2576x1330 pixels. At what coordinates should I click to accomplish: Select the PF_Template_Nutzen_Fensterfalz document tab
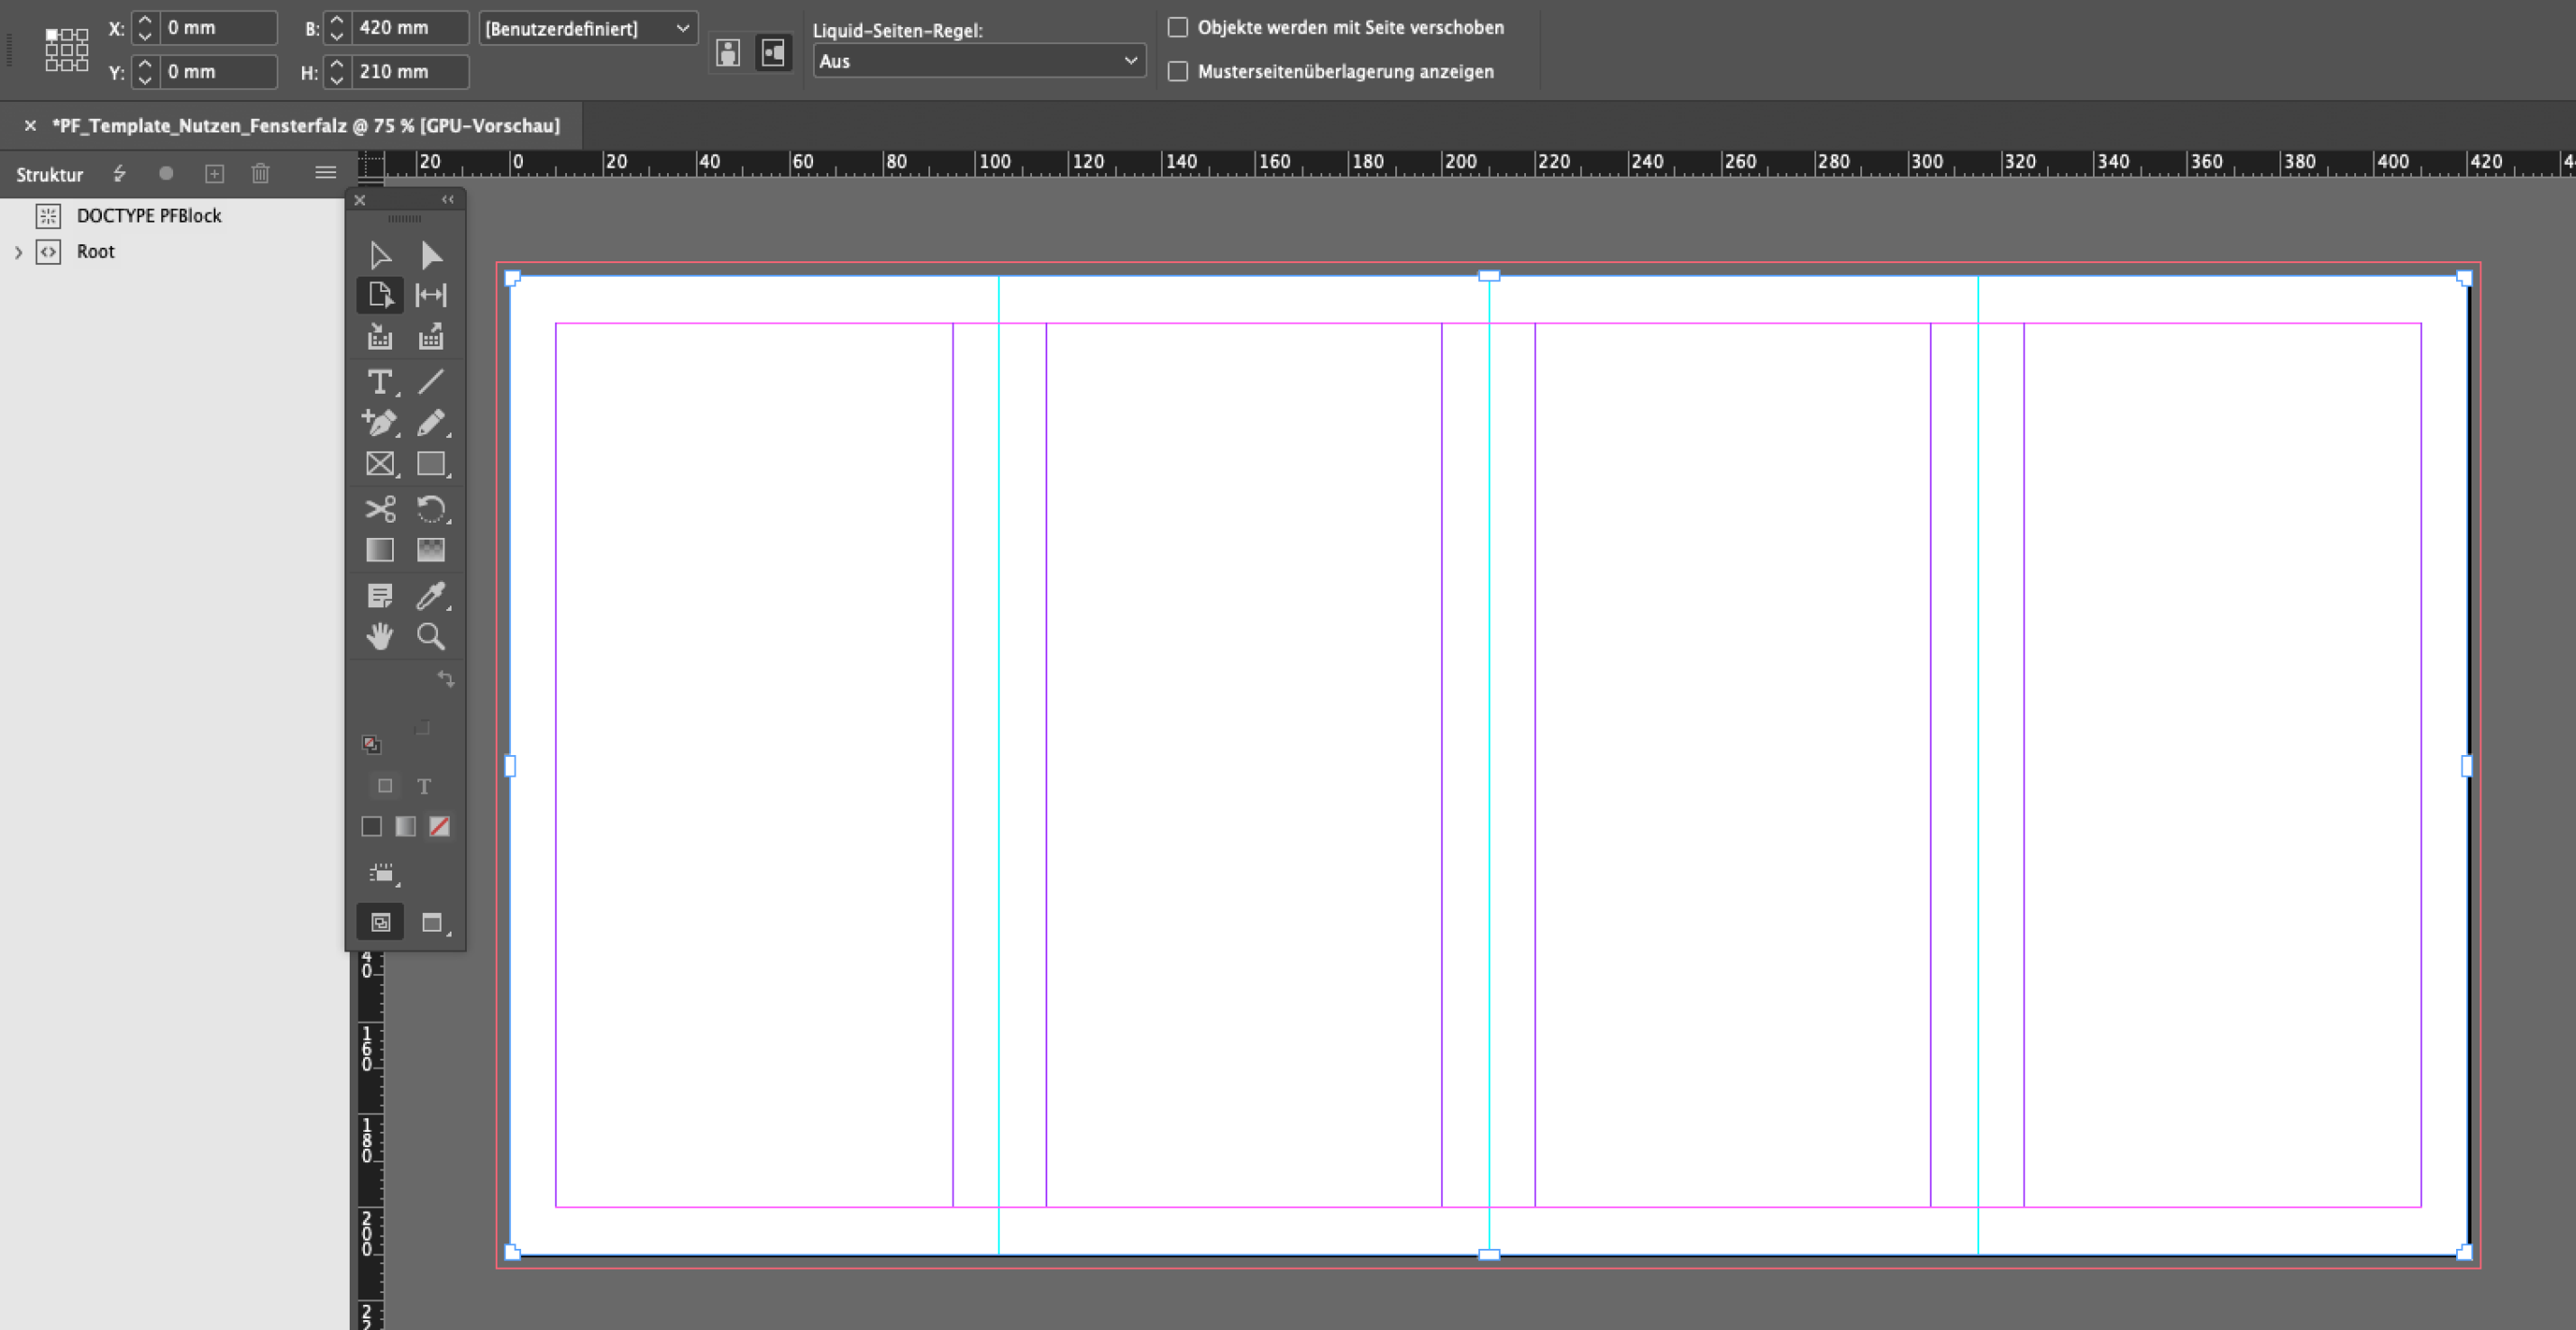305,126
